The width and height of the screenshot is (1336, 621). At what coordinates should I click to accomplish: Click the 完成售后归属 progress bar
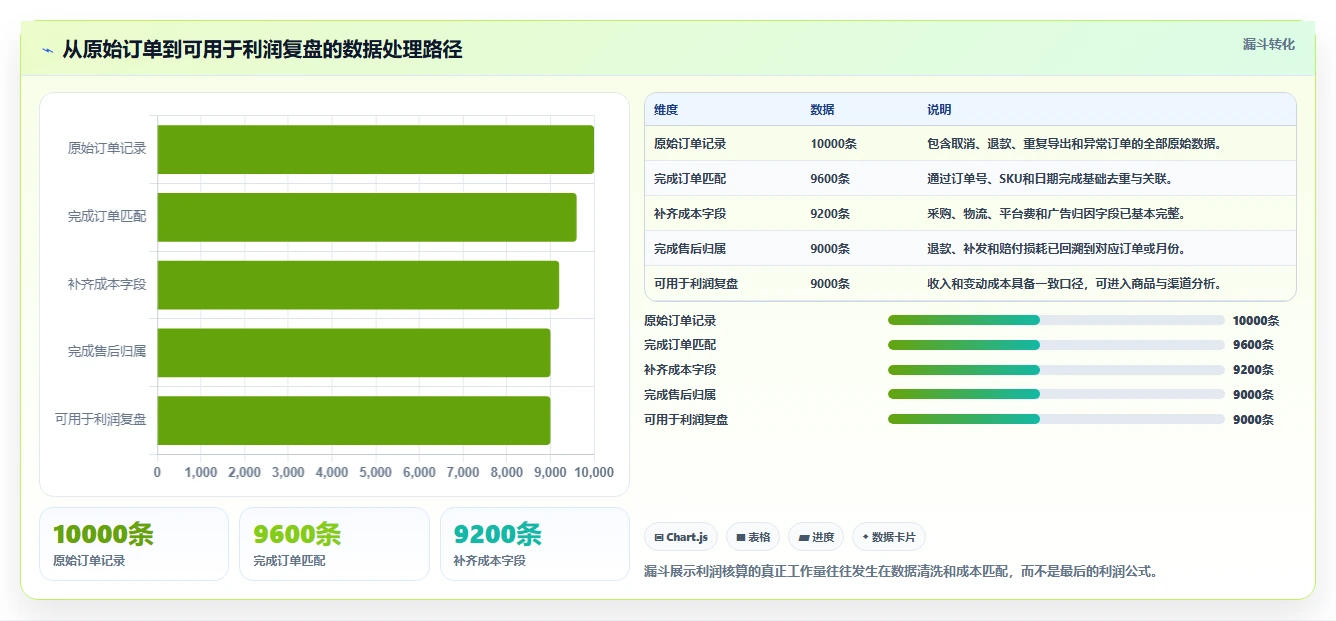click(1056, 395)
